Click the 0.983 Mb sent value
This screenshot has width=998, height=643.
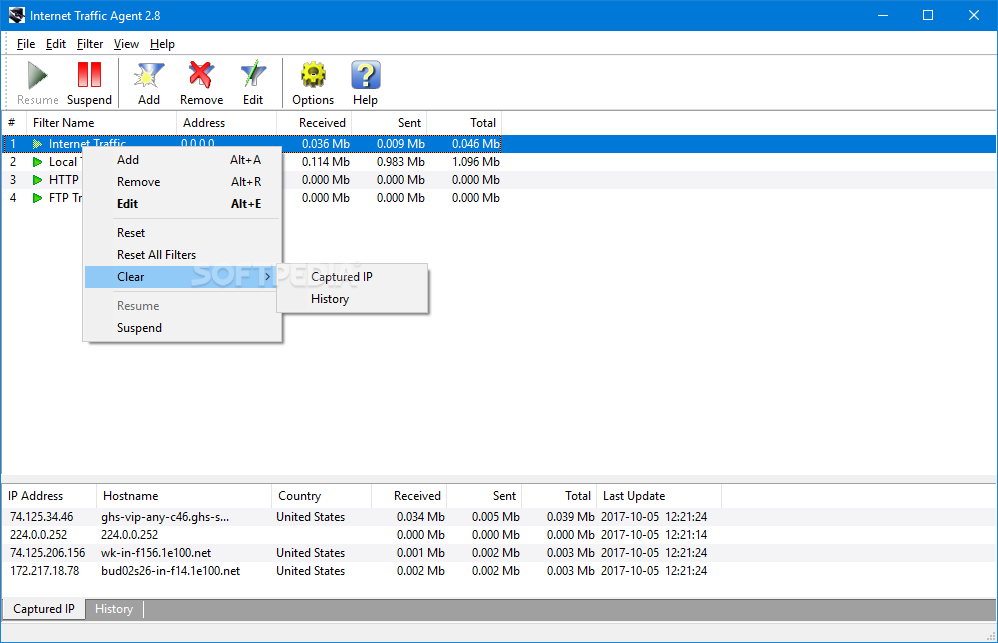(401, 162)
